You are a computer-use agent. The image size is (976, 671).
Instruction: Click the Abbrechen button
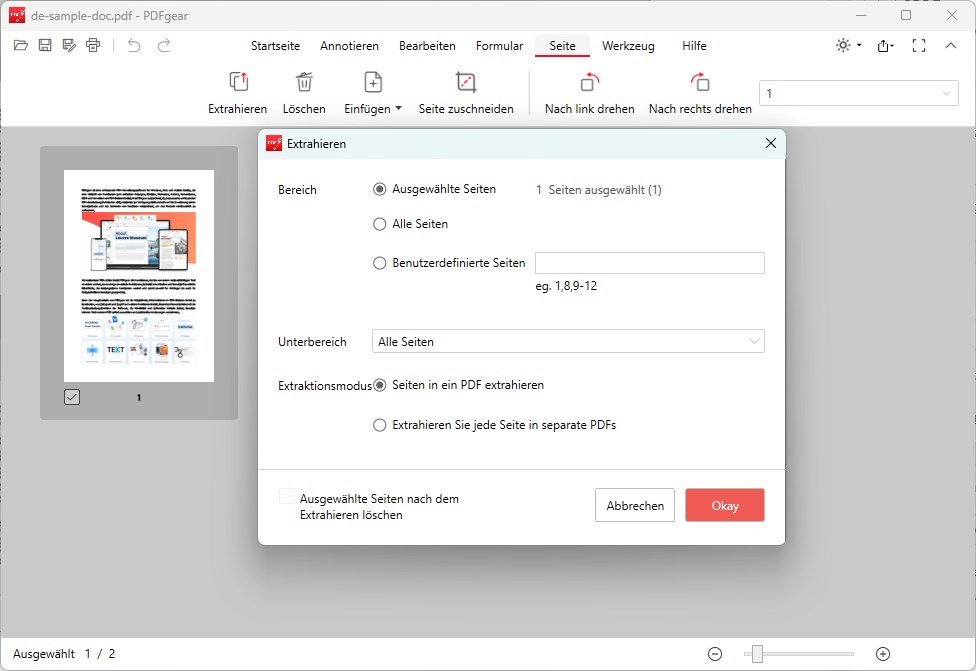click(x=635, y=505)
